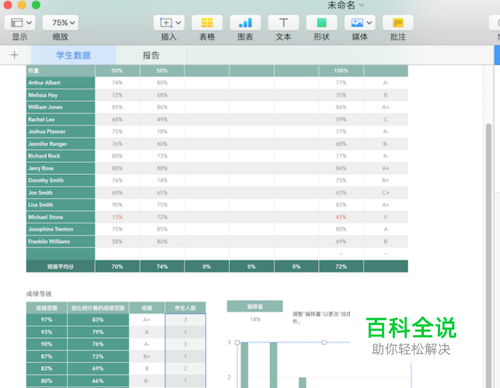Click the 100% weight header cell
Image resolution: width=500 pixels, height=388 pixels.
click(x=341, y=71)
